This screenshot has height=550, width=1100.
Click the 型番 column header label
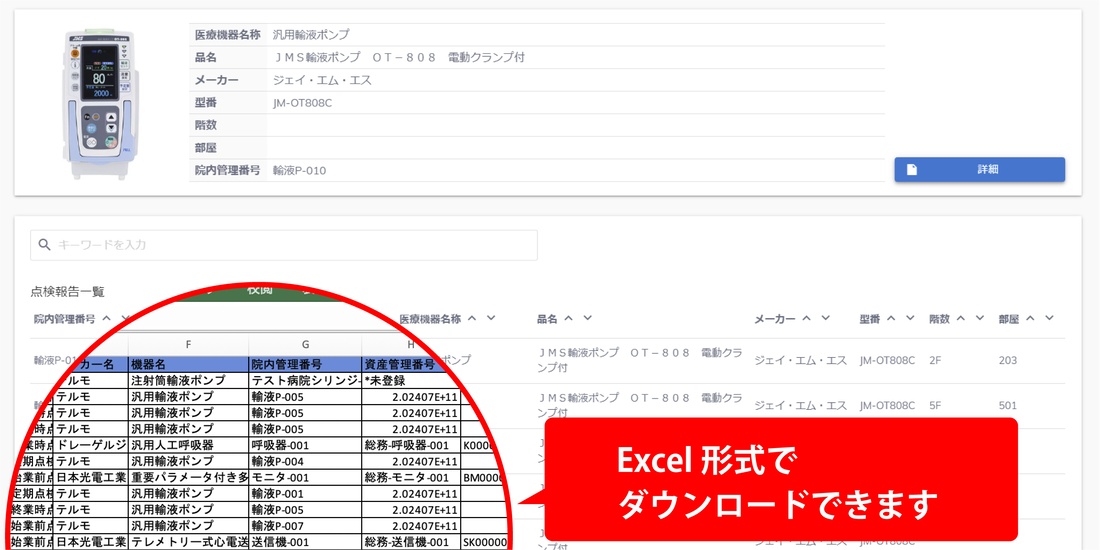tap(869, 318)
